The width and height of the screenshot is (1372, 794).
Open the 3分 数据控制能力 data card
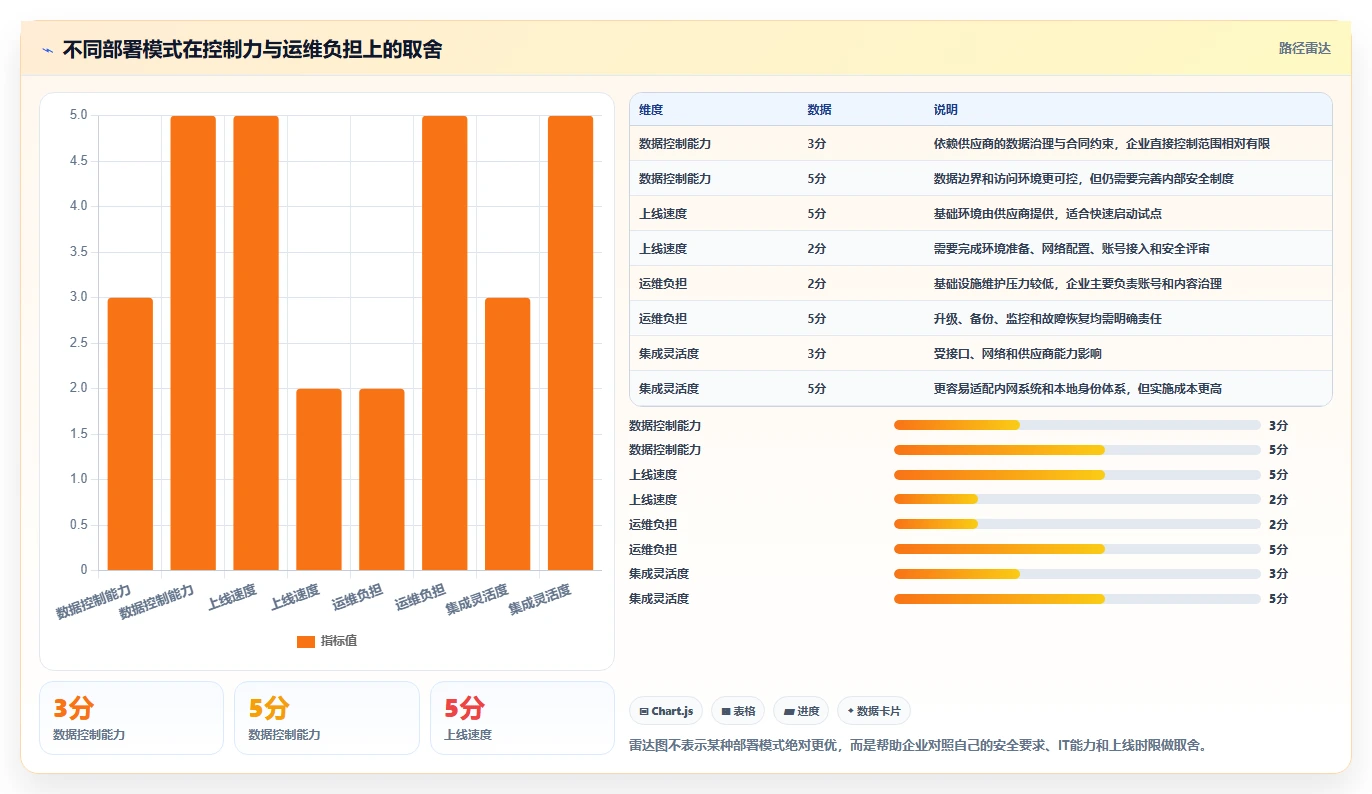[x=131, y=718]
